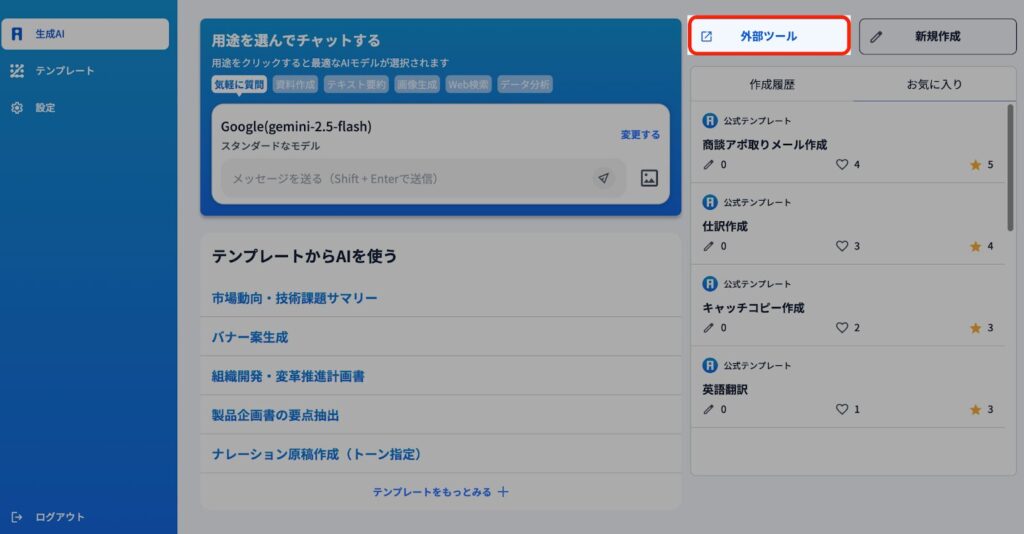
Task: Select the データ分析 usage chip
Action: [x=525, y=85]
